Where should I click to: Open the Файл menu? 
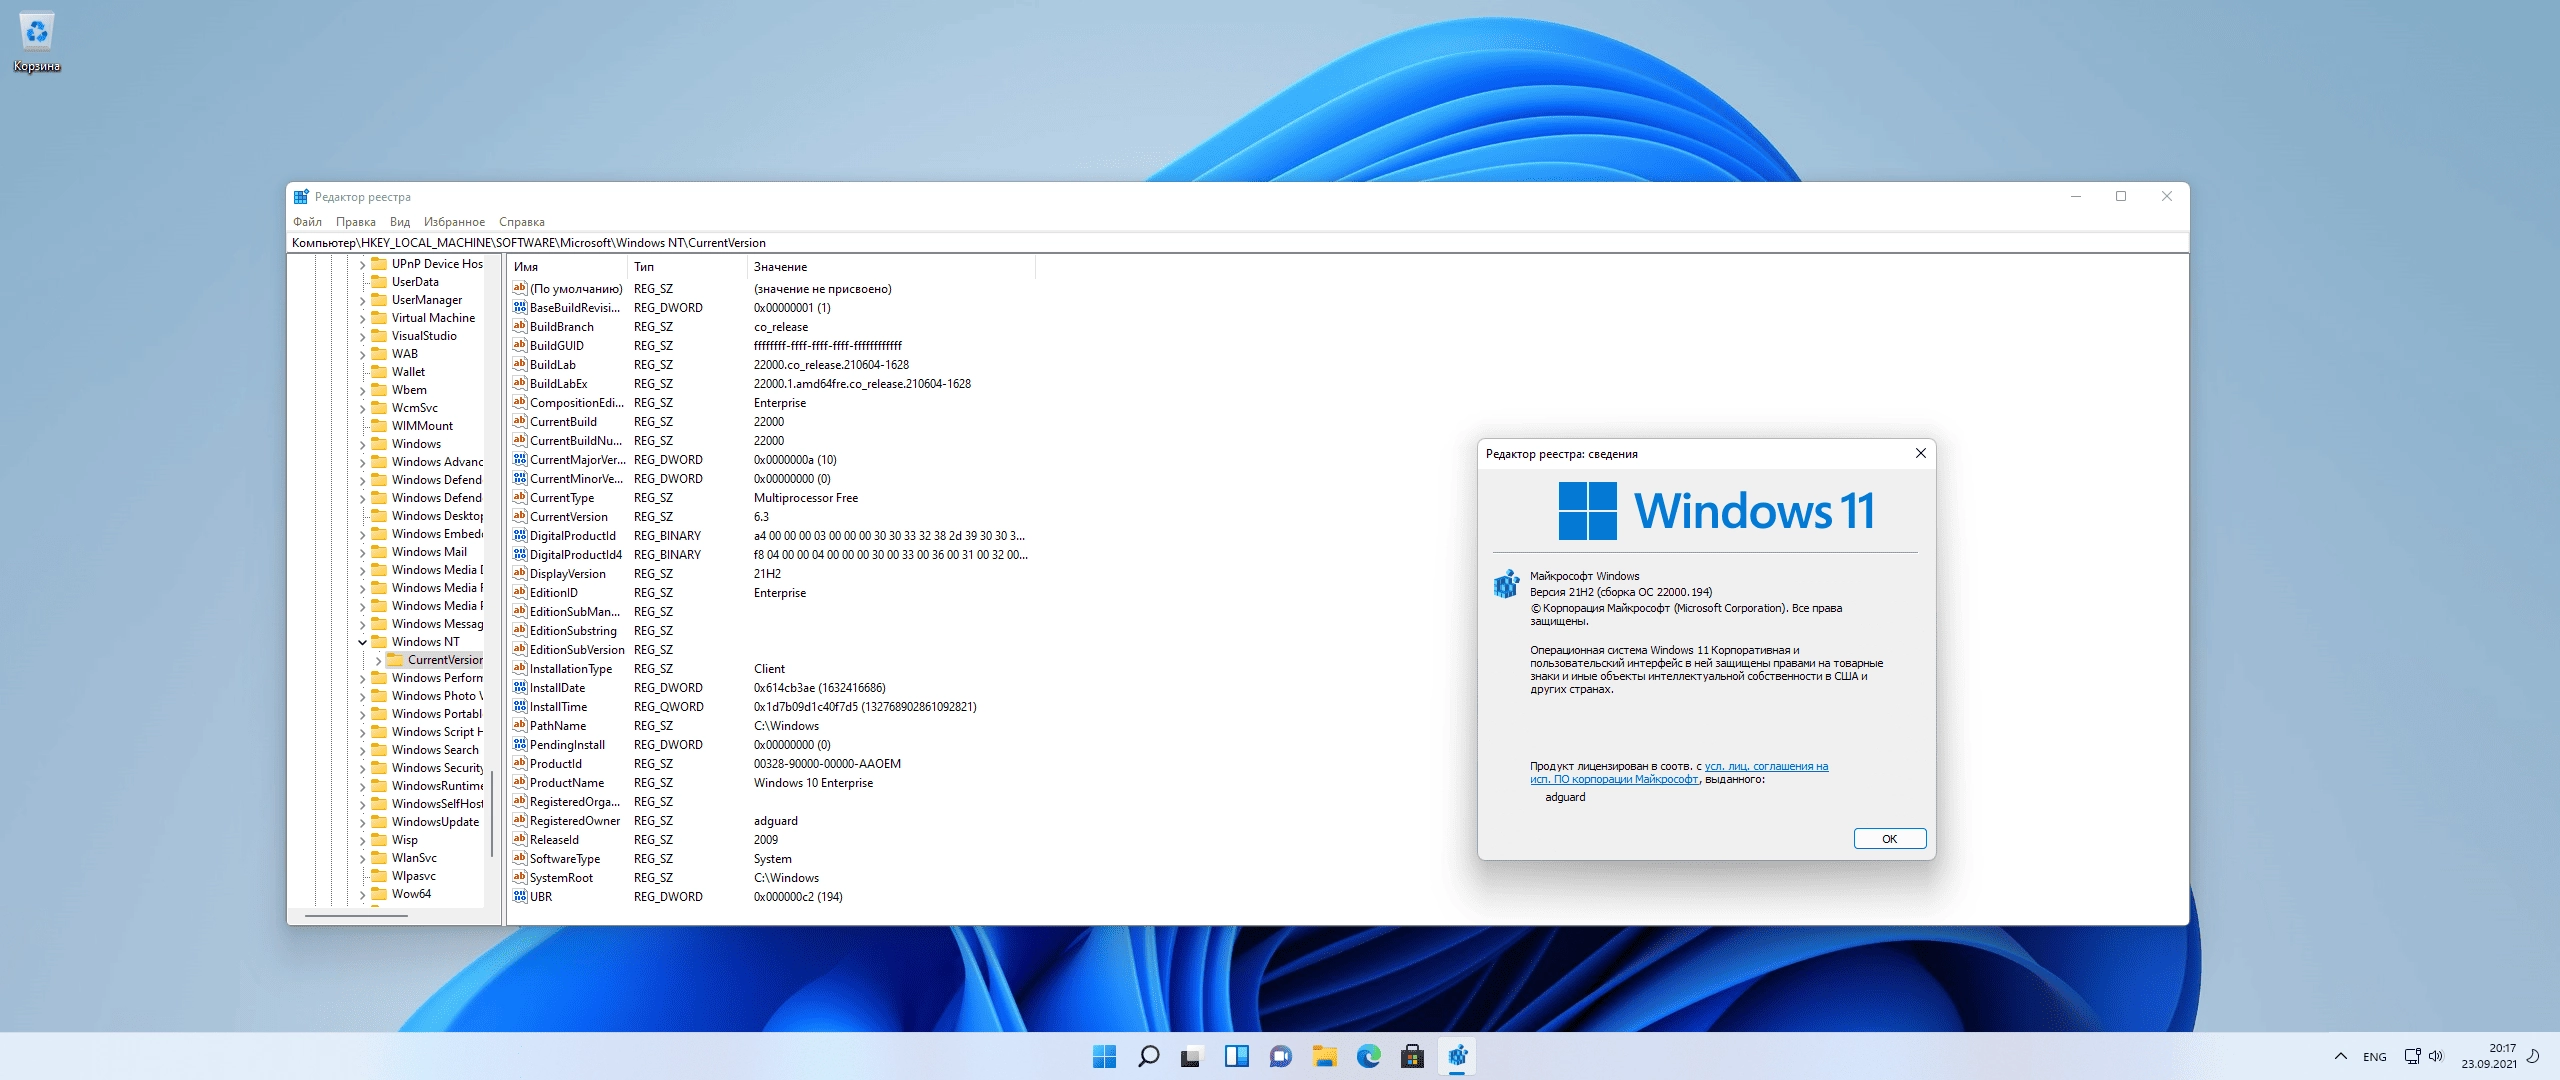tap(307, 222)
